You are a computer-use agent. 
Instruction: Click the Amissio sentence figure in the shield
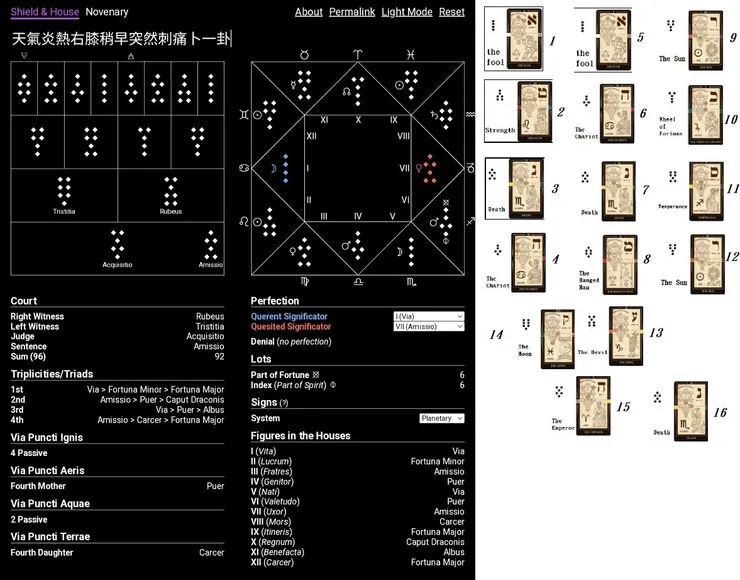(x=211, y=245)
